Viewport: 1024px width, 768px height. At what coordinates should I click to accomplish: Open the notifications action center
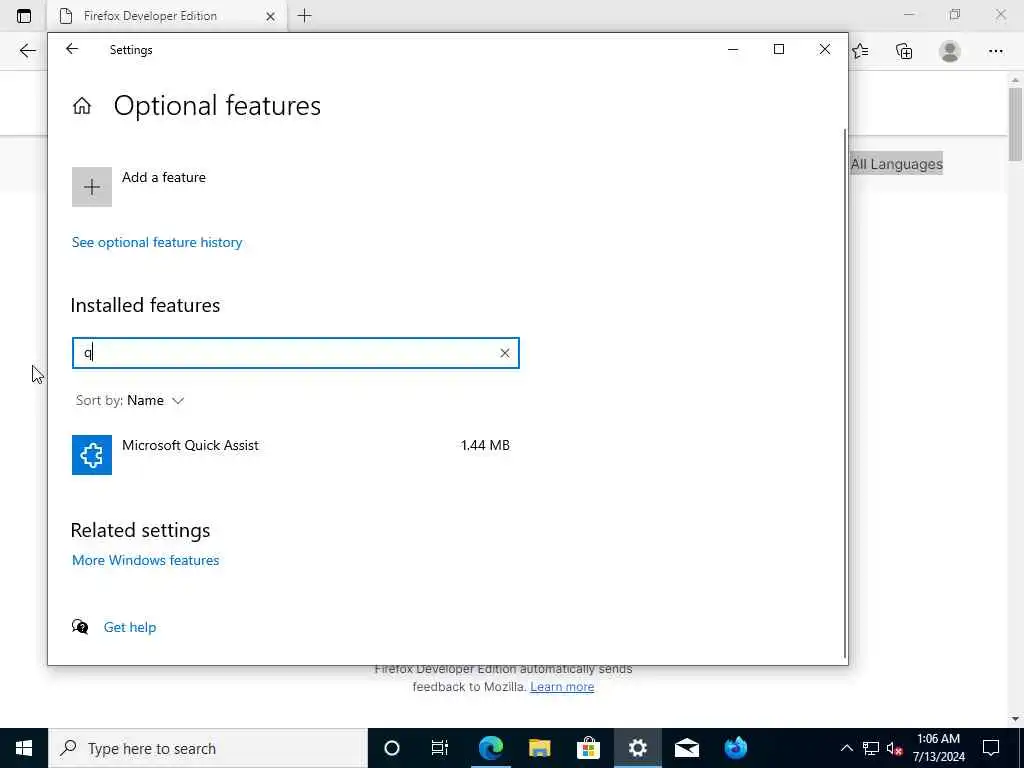[x=991, y=748]
